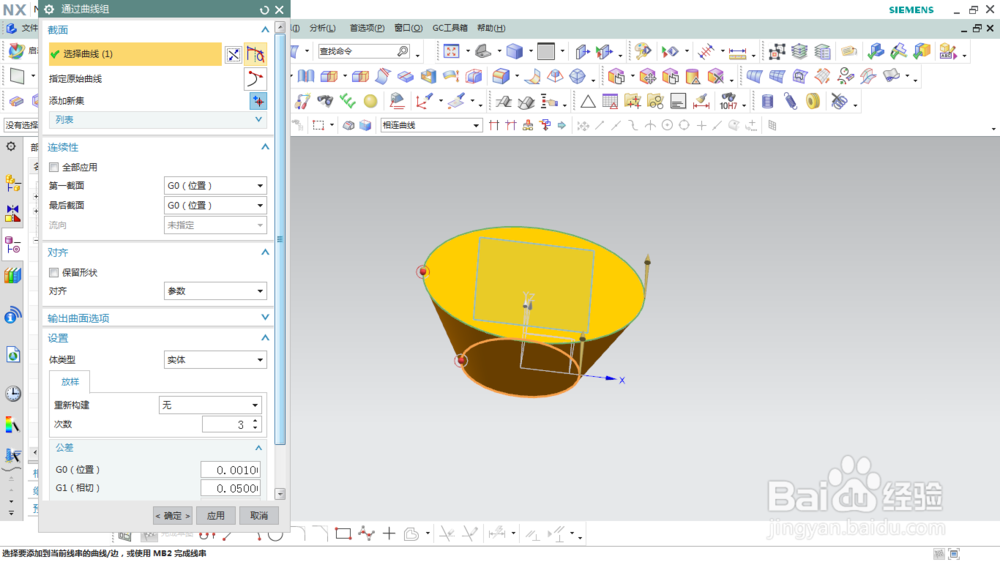Click the 选择曲线 (1) selection row
The width and height of the screenshot is (1000, 562).
(135, 54)
